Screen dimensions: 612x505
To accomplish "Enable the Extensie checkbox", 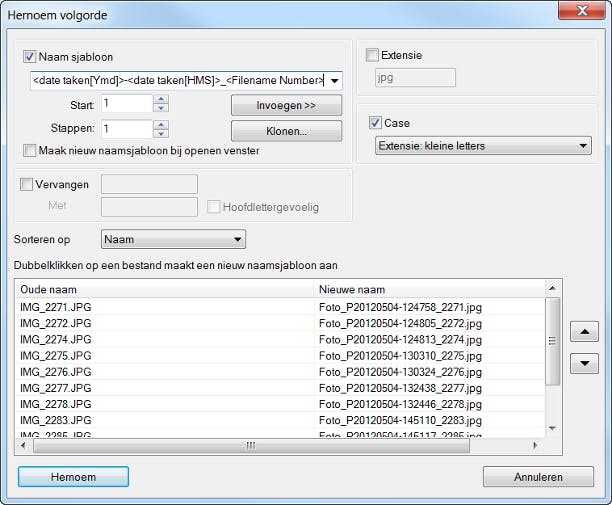I will pyautogui.click(x=372, y=55).
